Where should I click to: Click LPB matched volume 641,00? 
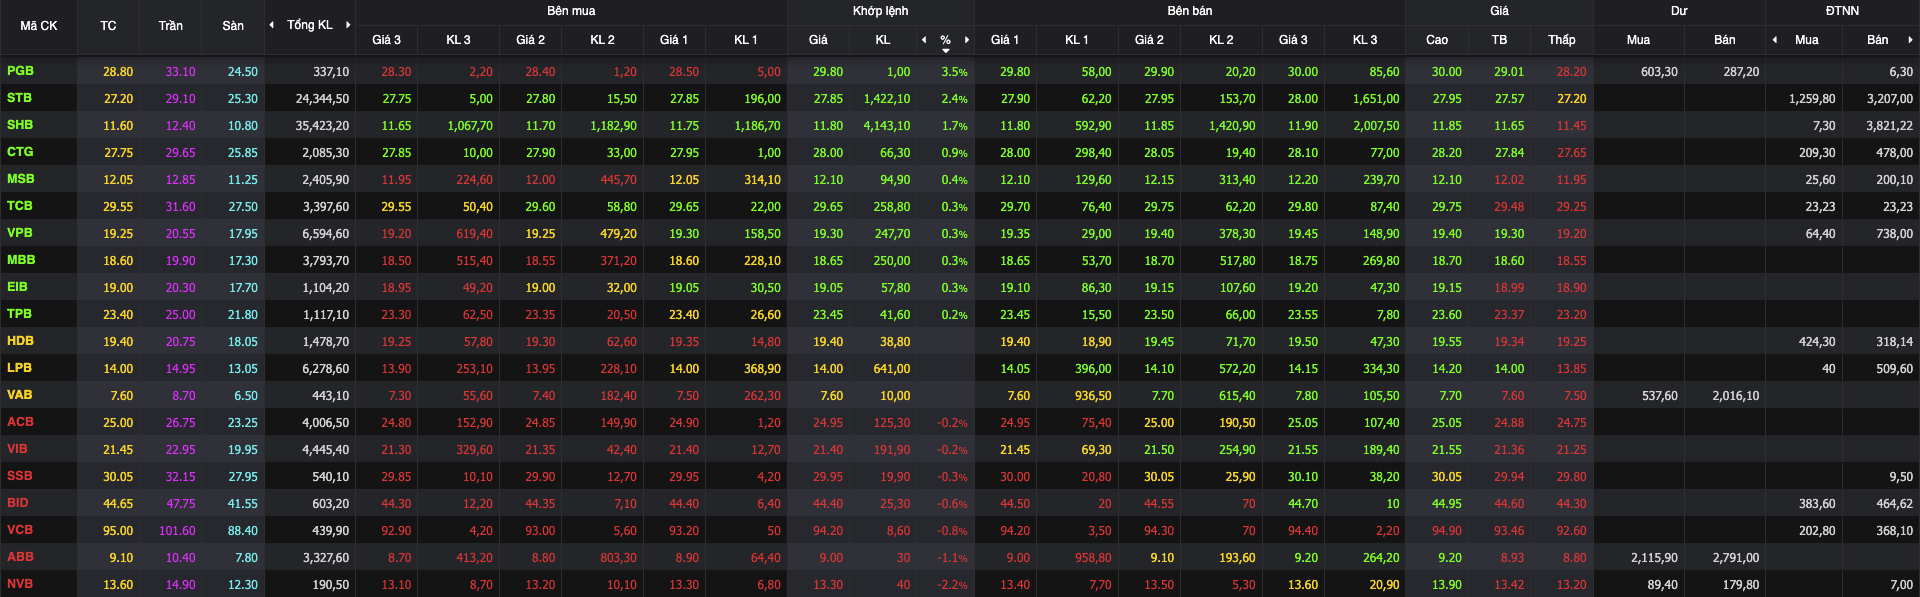(x=891, y=369)
